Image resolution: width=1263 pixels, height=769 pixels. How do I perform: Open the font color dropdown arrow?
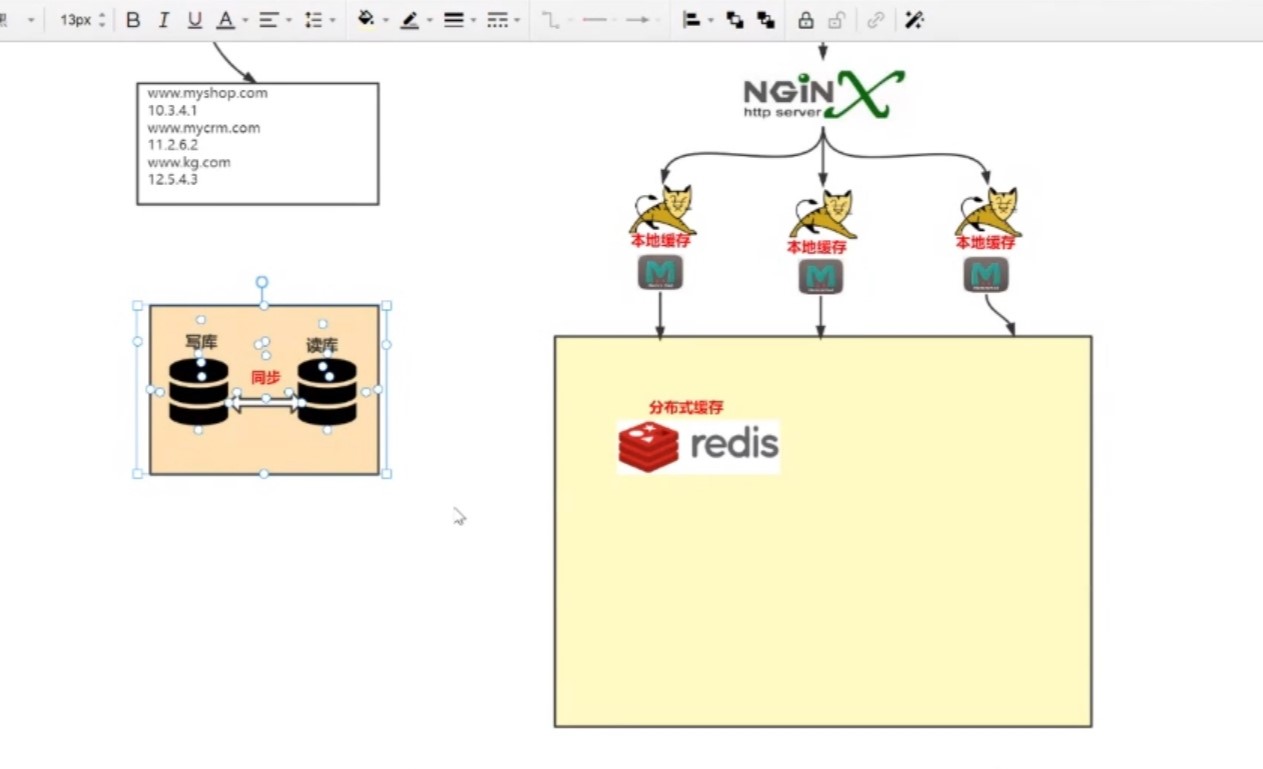[x=245, y=21]
